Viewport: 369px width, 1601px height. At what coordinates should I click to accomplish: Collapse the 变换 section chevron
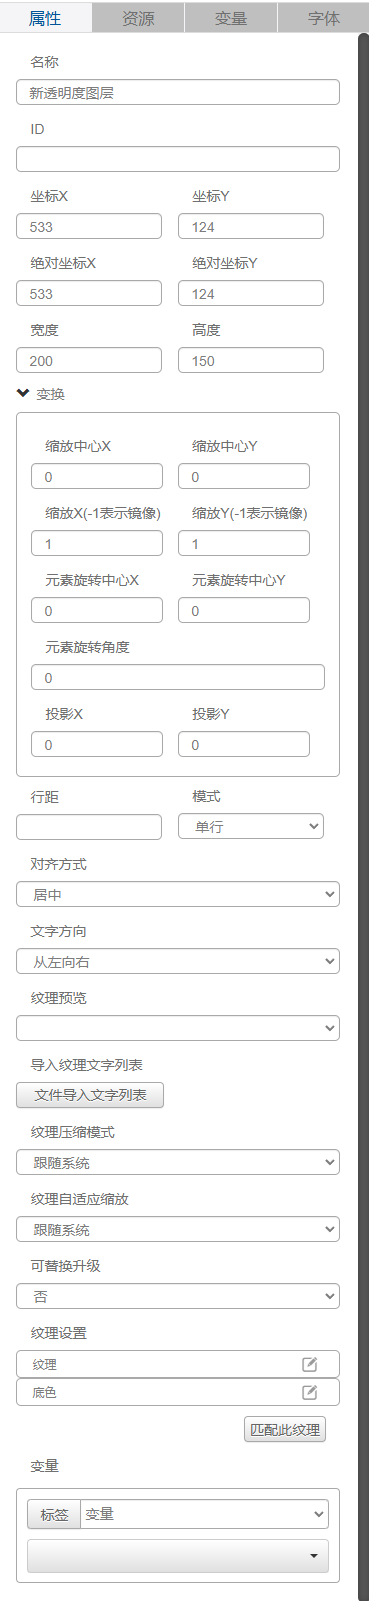[x=23, y=394]
